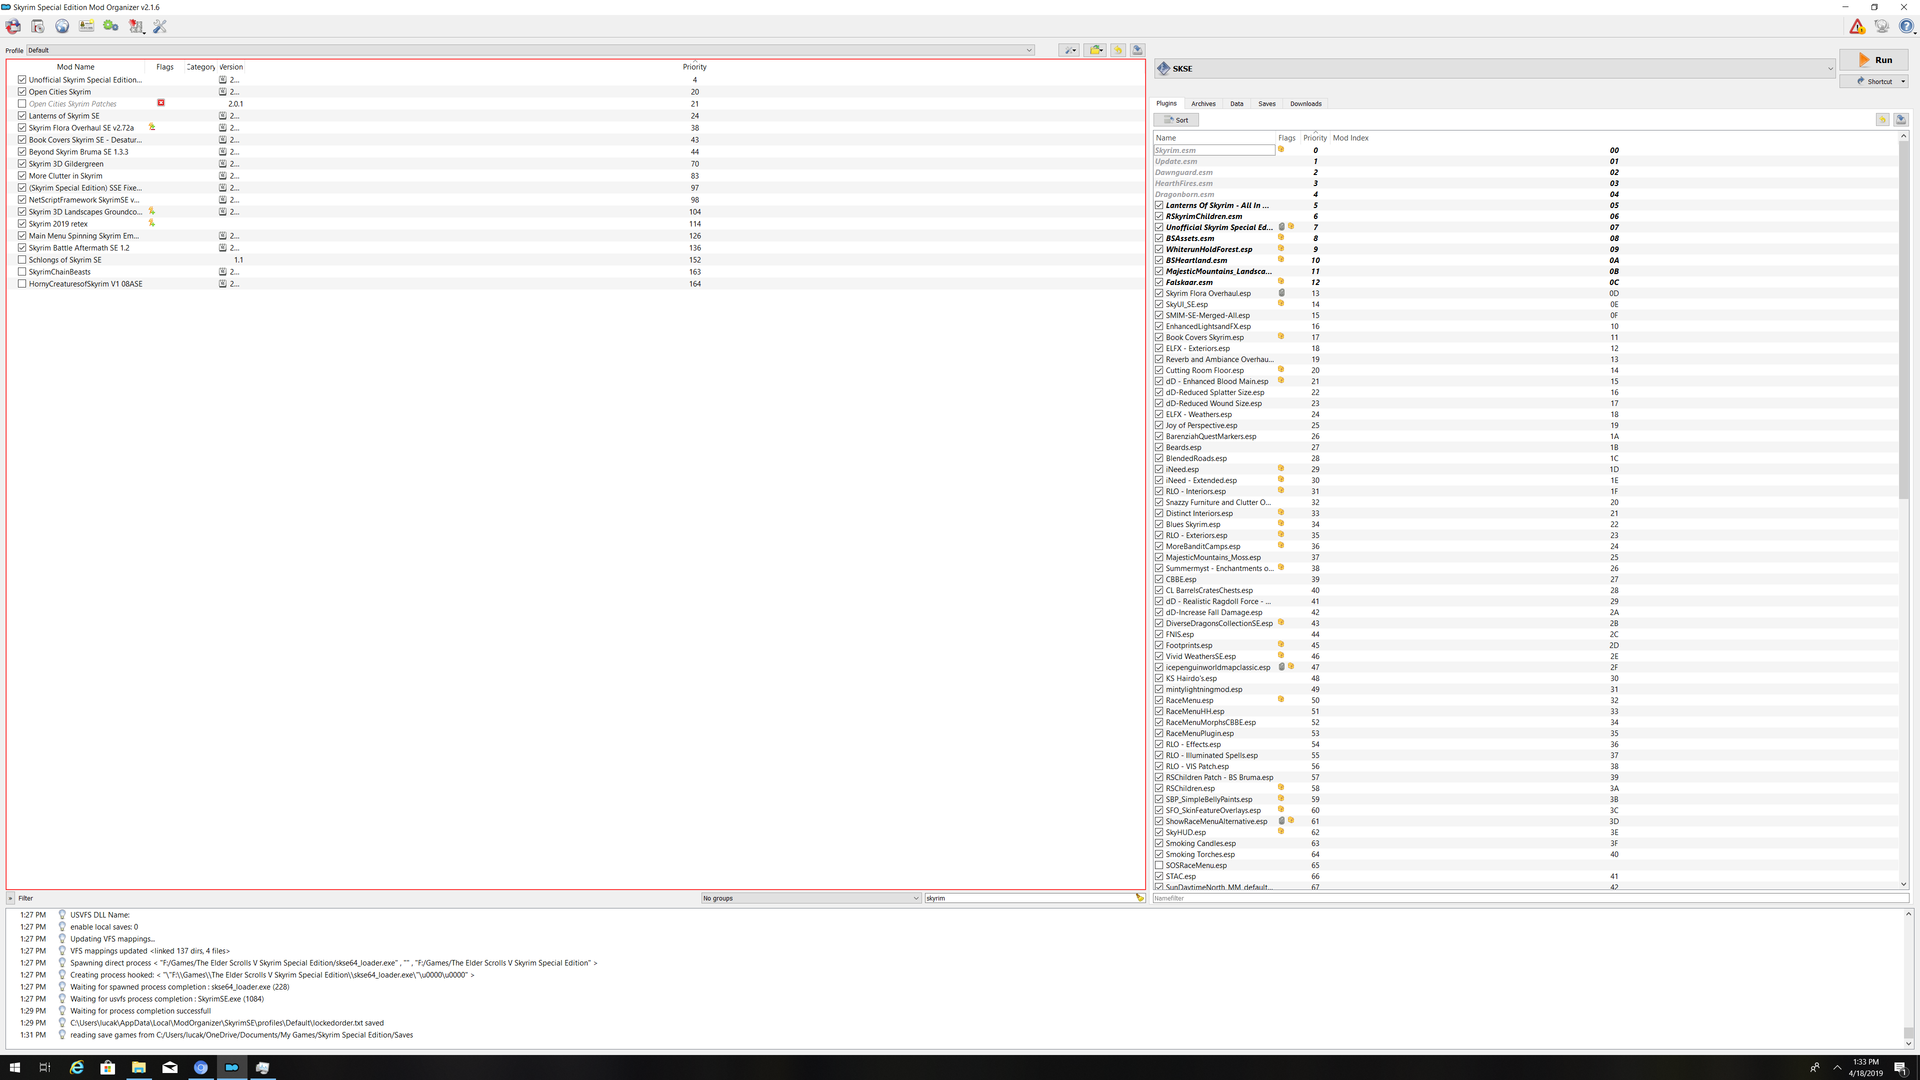1920x1080 pixels.
Task: Open the Profile Default dropdown
Action: click(530, 50)
